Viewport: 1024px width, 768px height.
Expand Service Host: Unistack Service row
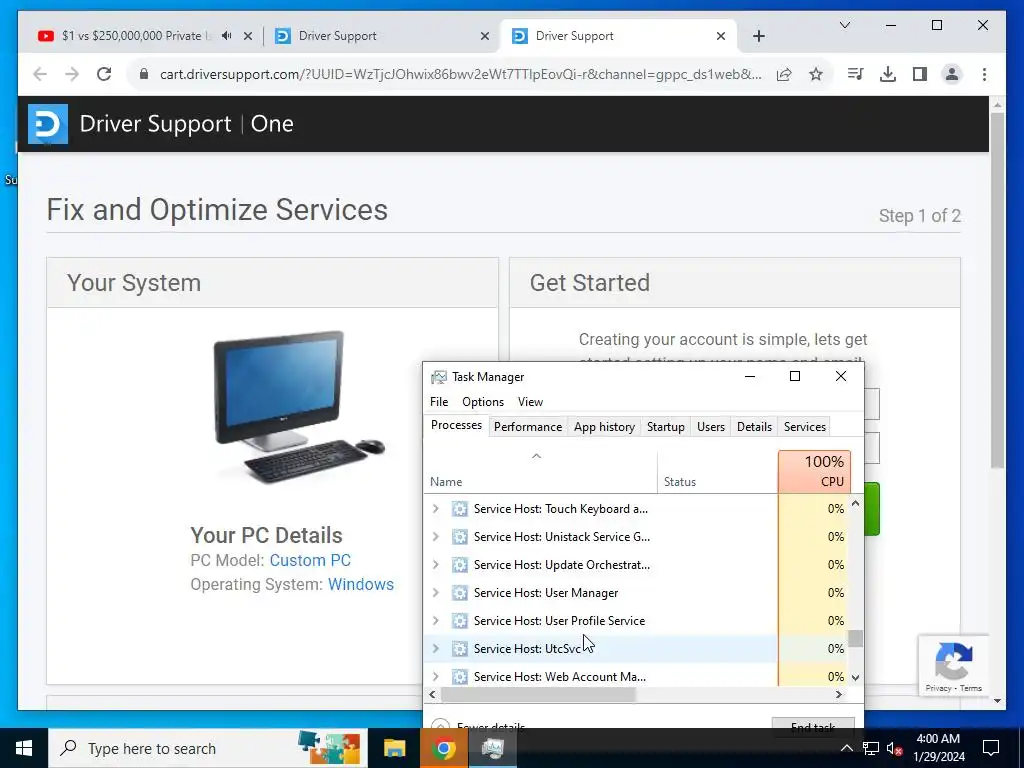[436, 536]
